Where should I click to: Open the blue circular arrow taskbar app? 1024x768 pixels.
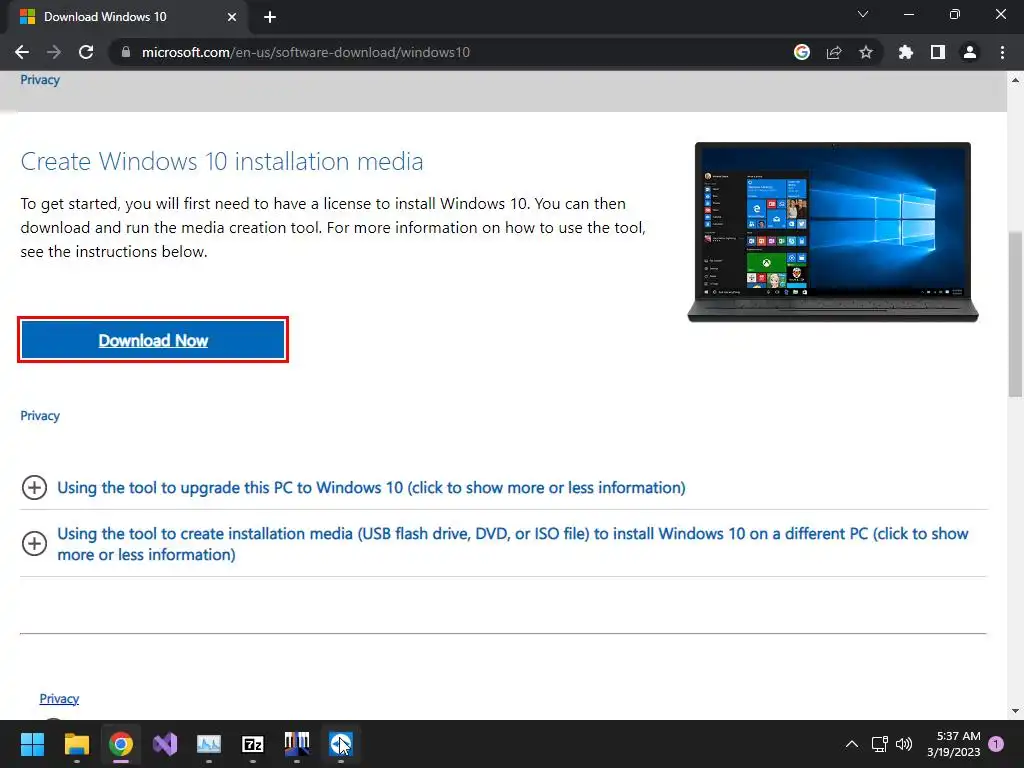coord(341,744)
